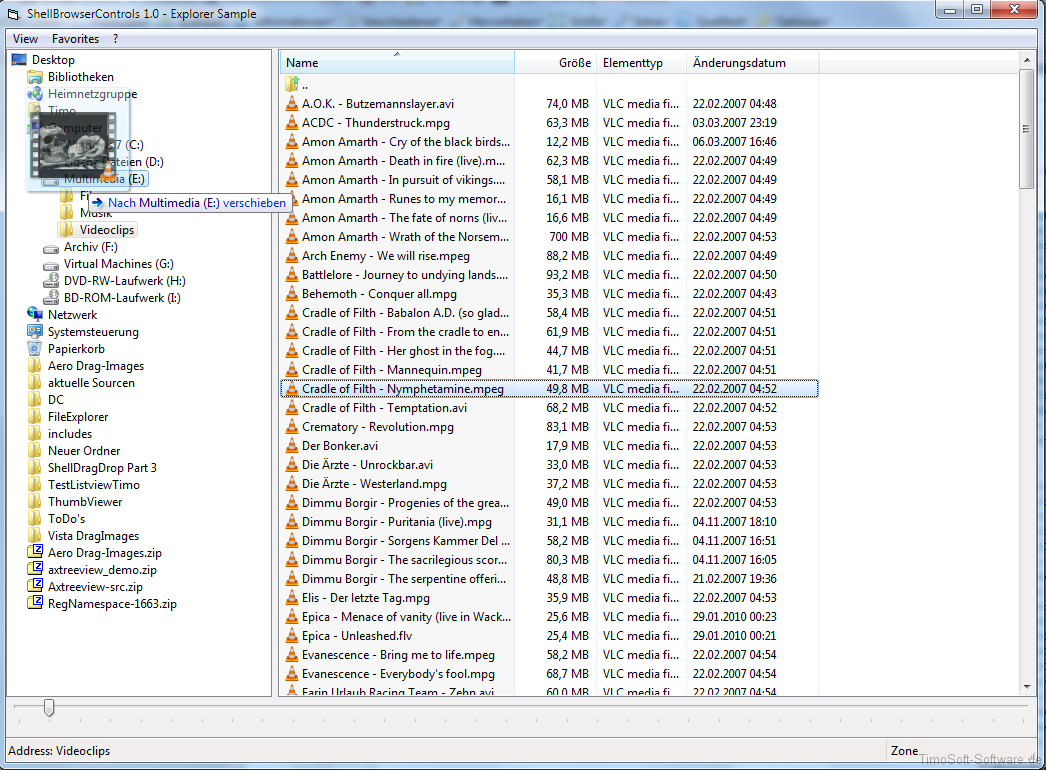Click the VLC icon of ACDC - Thunderstruck.mpg
This screenshot has width=1046, height=770.
(291, 123)
